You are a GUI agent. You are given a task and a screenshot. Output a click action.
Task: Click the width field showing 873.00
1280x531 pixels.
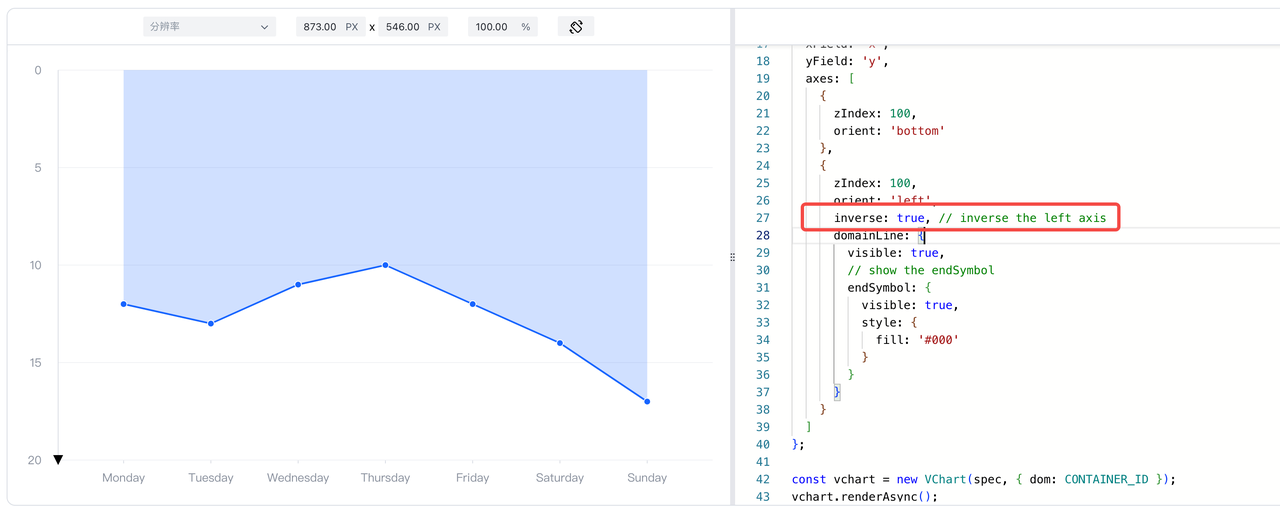[x=330, y=27]
